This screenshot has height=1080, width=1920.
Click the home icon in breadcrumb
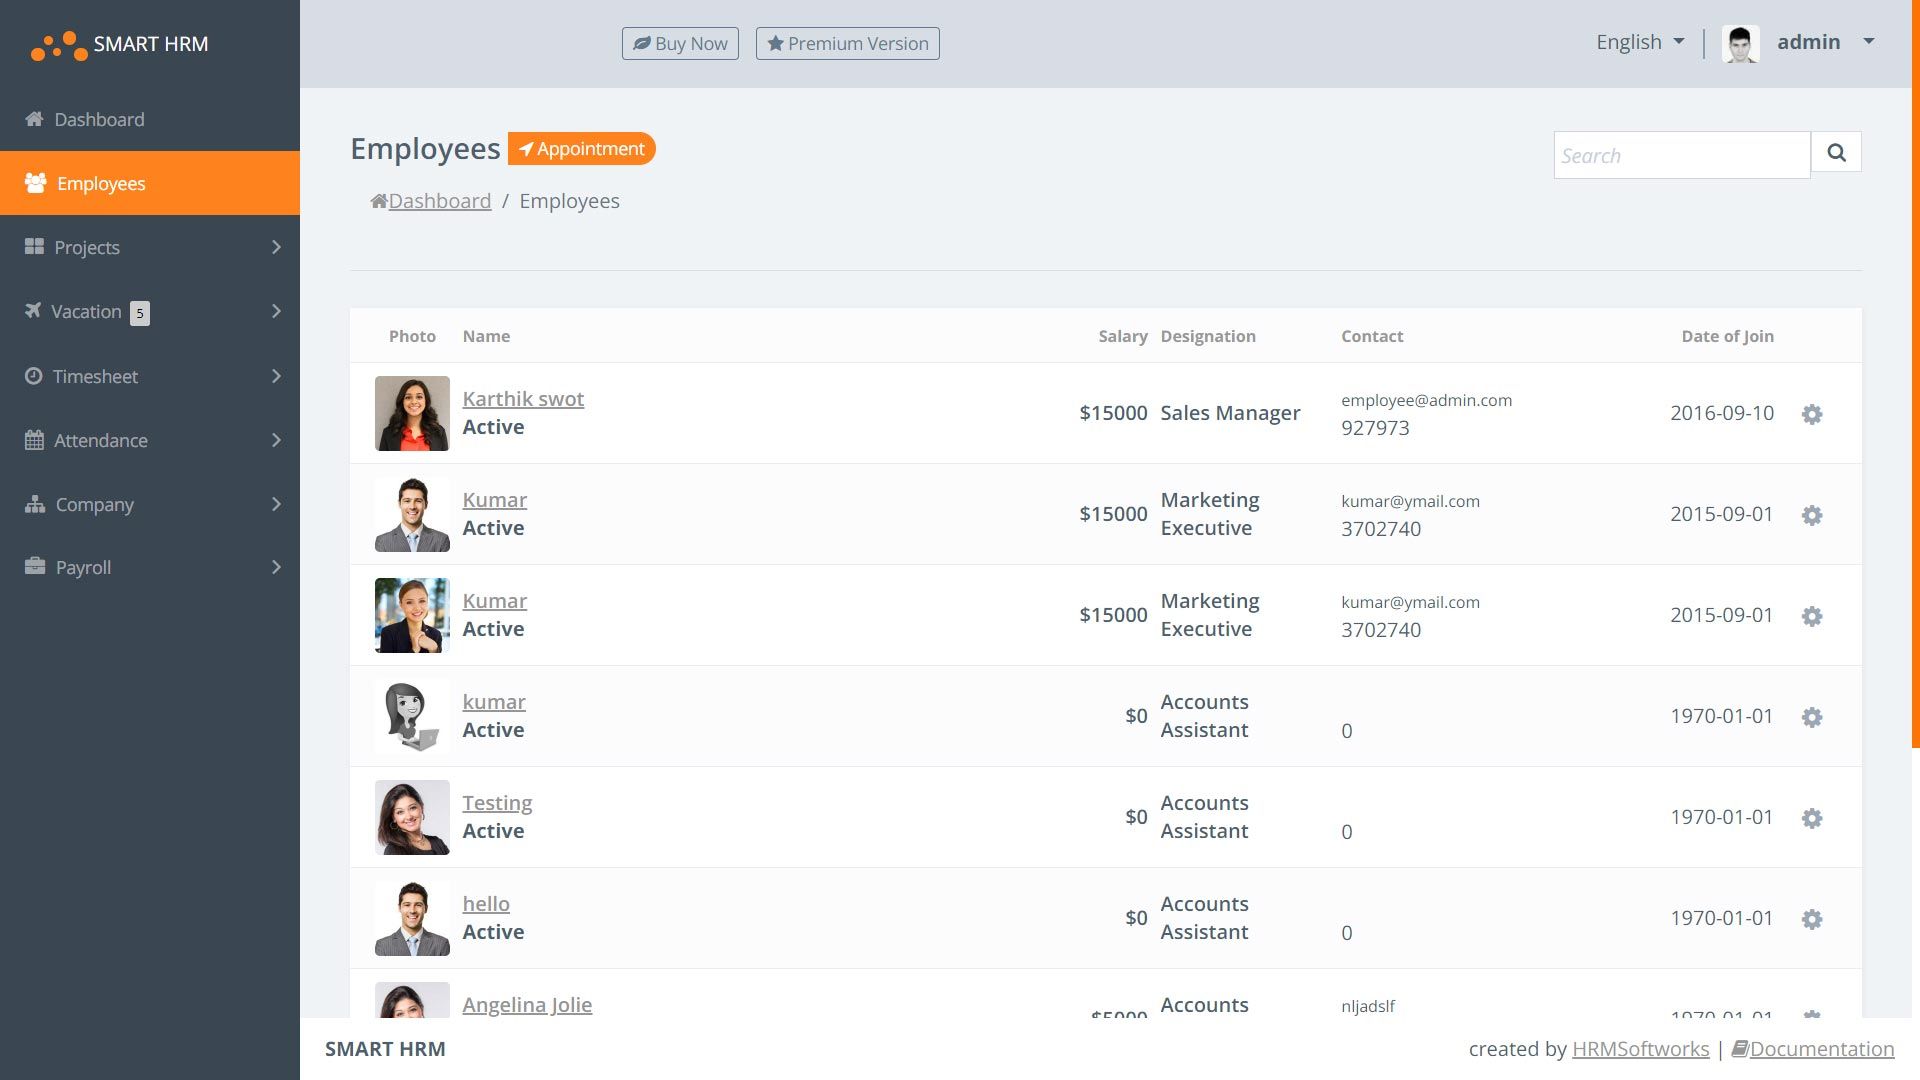pyautogui.click(x=379, y=201)
